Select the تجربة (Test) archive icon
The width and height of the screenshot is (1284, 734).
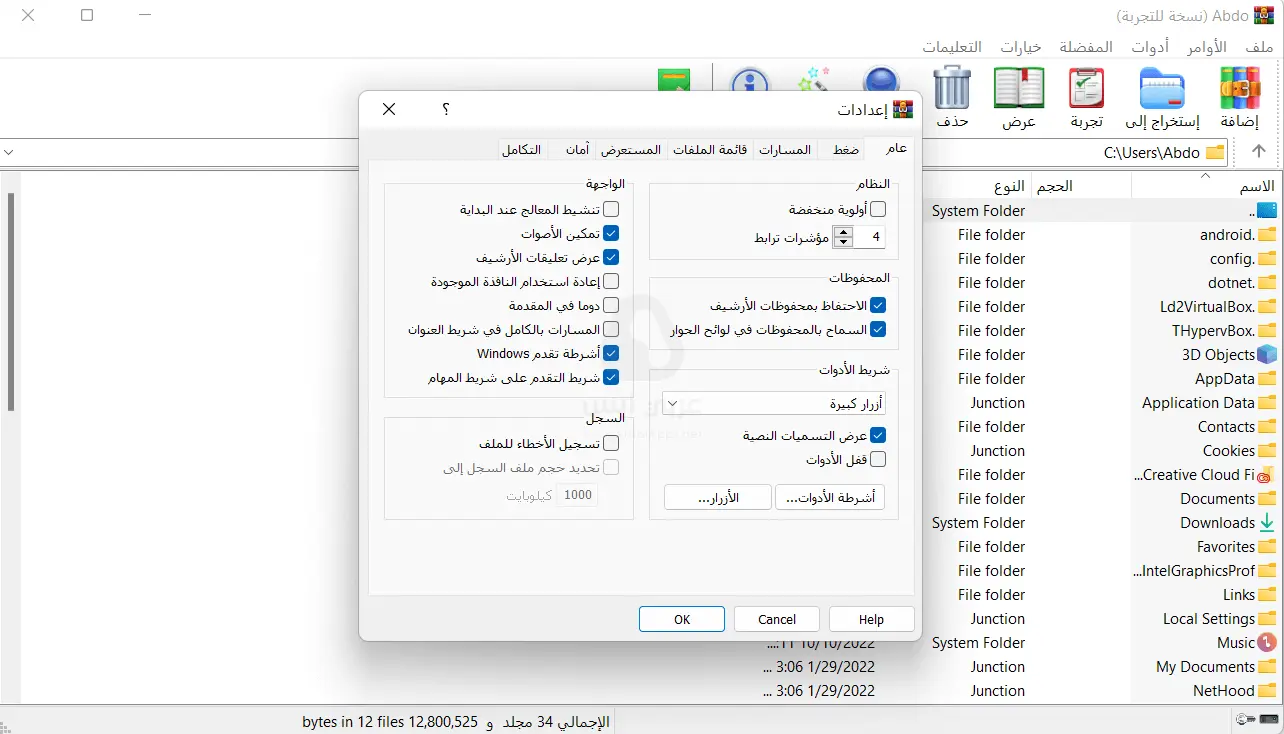coord(1086,88)
